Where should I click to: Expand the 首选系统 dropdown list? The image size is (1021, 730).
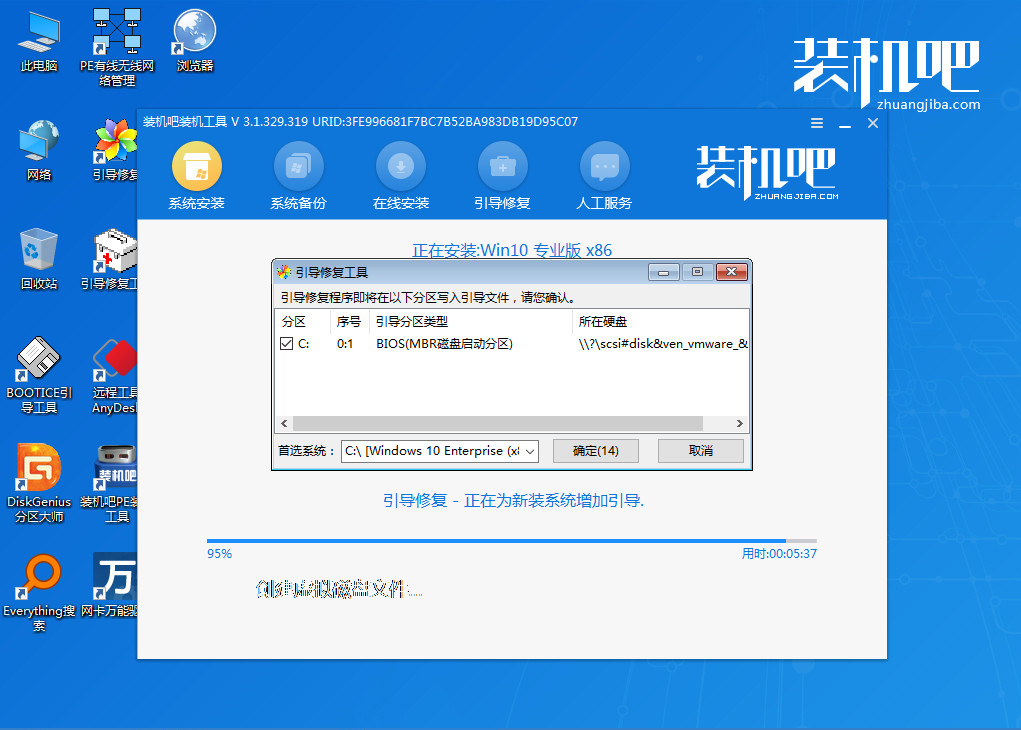530,451
